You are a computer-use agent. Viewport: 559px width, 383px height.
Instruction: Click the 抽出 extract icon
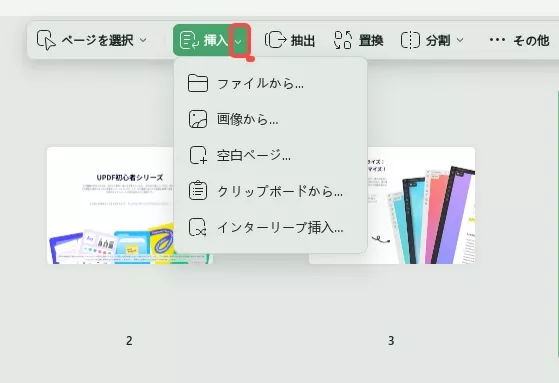click(x=276, y=40)
